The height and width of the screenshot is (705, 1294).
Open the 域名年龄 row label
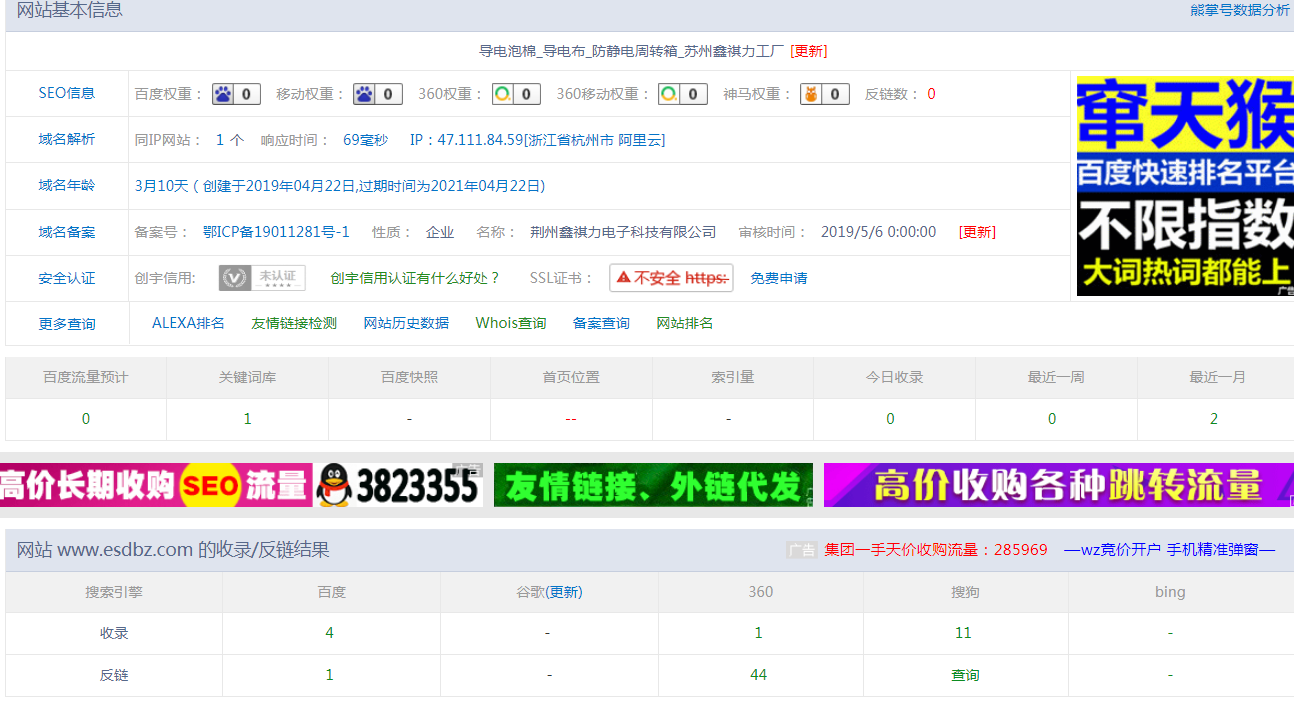click(x=67, y=185)
